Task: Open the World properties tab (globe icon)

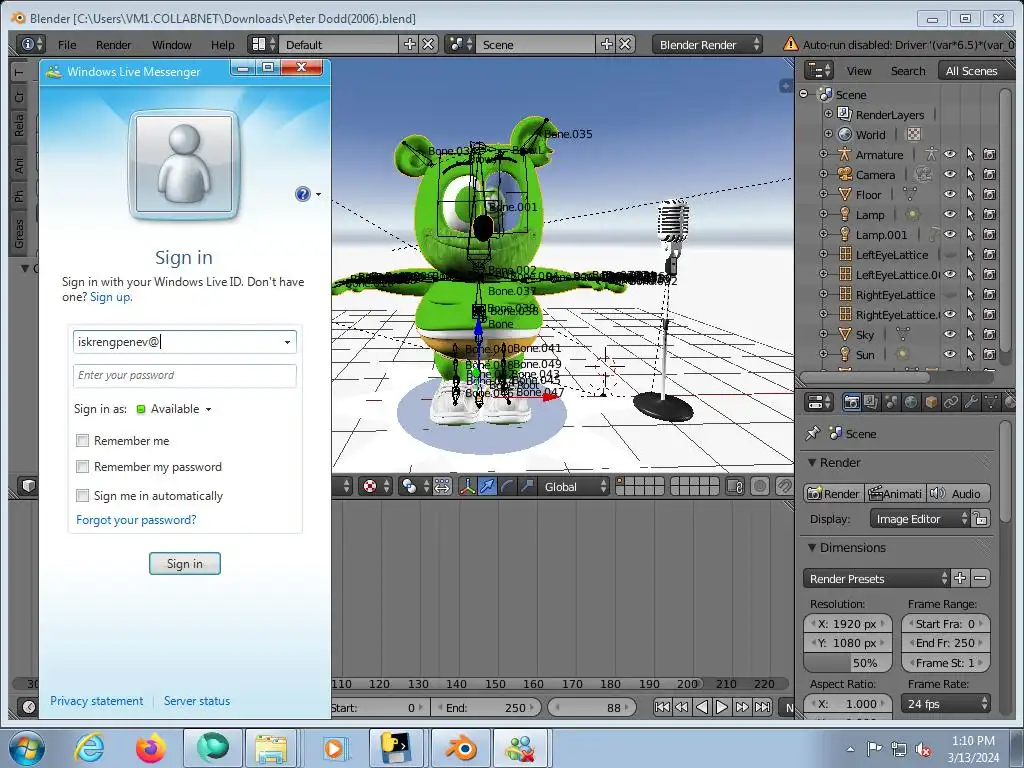Action: click(x=911, y=402)
